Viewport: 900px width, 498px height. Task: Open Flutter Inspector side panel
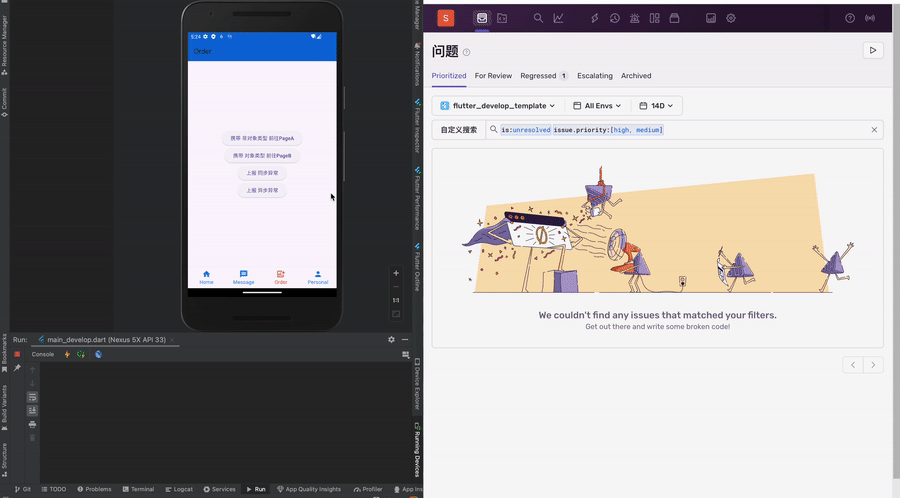click(x=417, y=126)
